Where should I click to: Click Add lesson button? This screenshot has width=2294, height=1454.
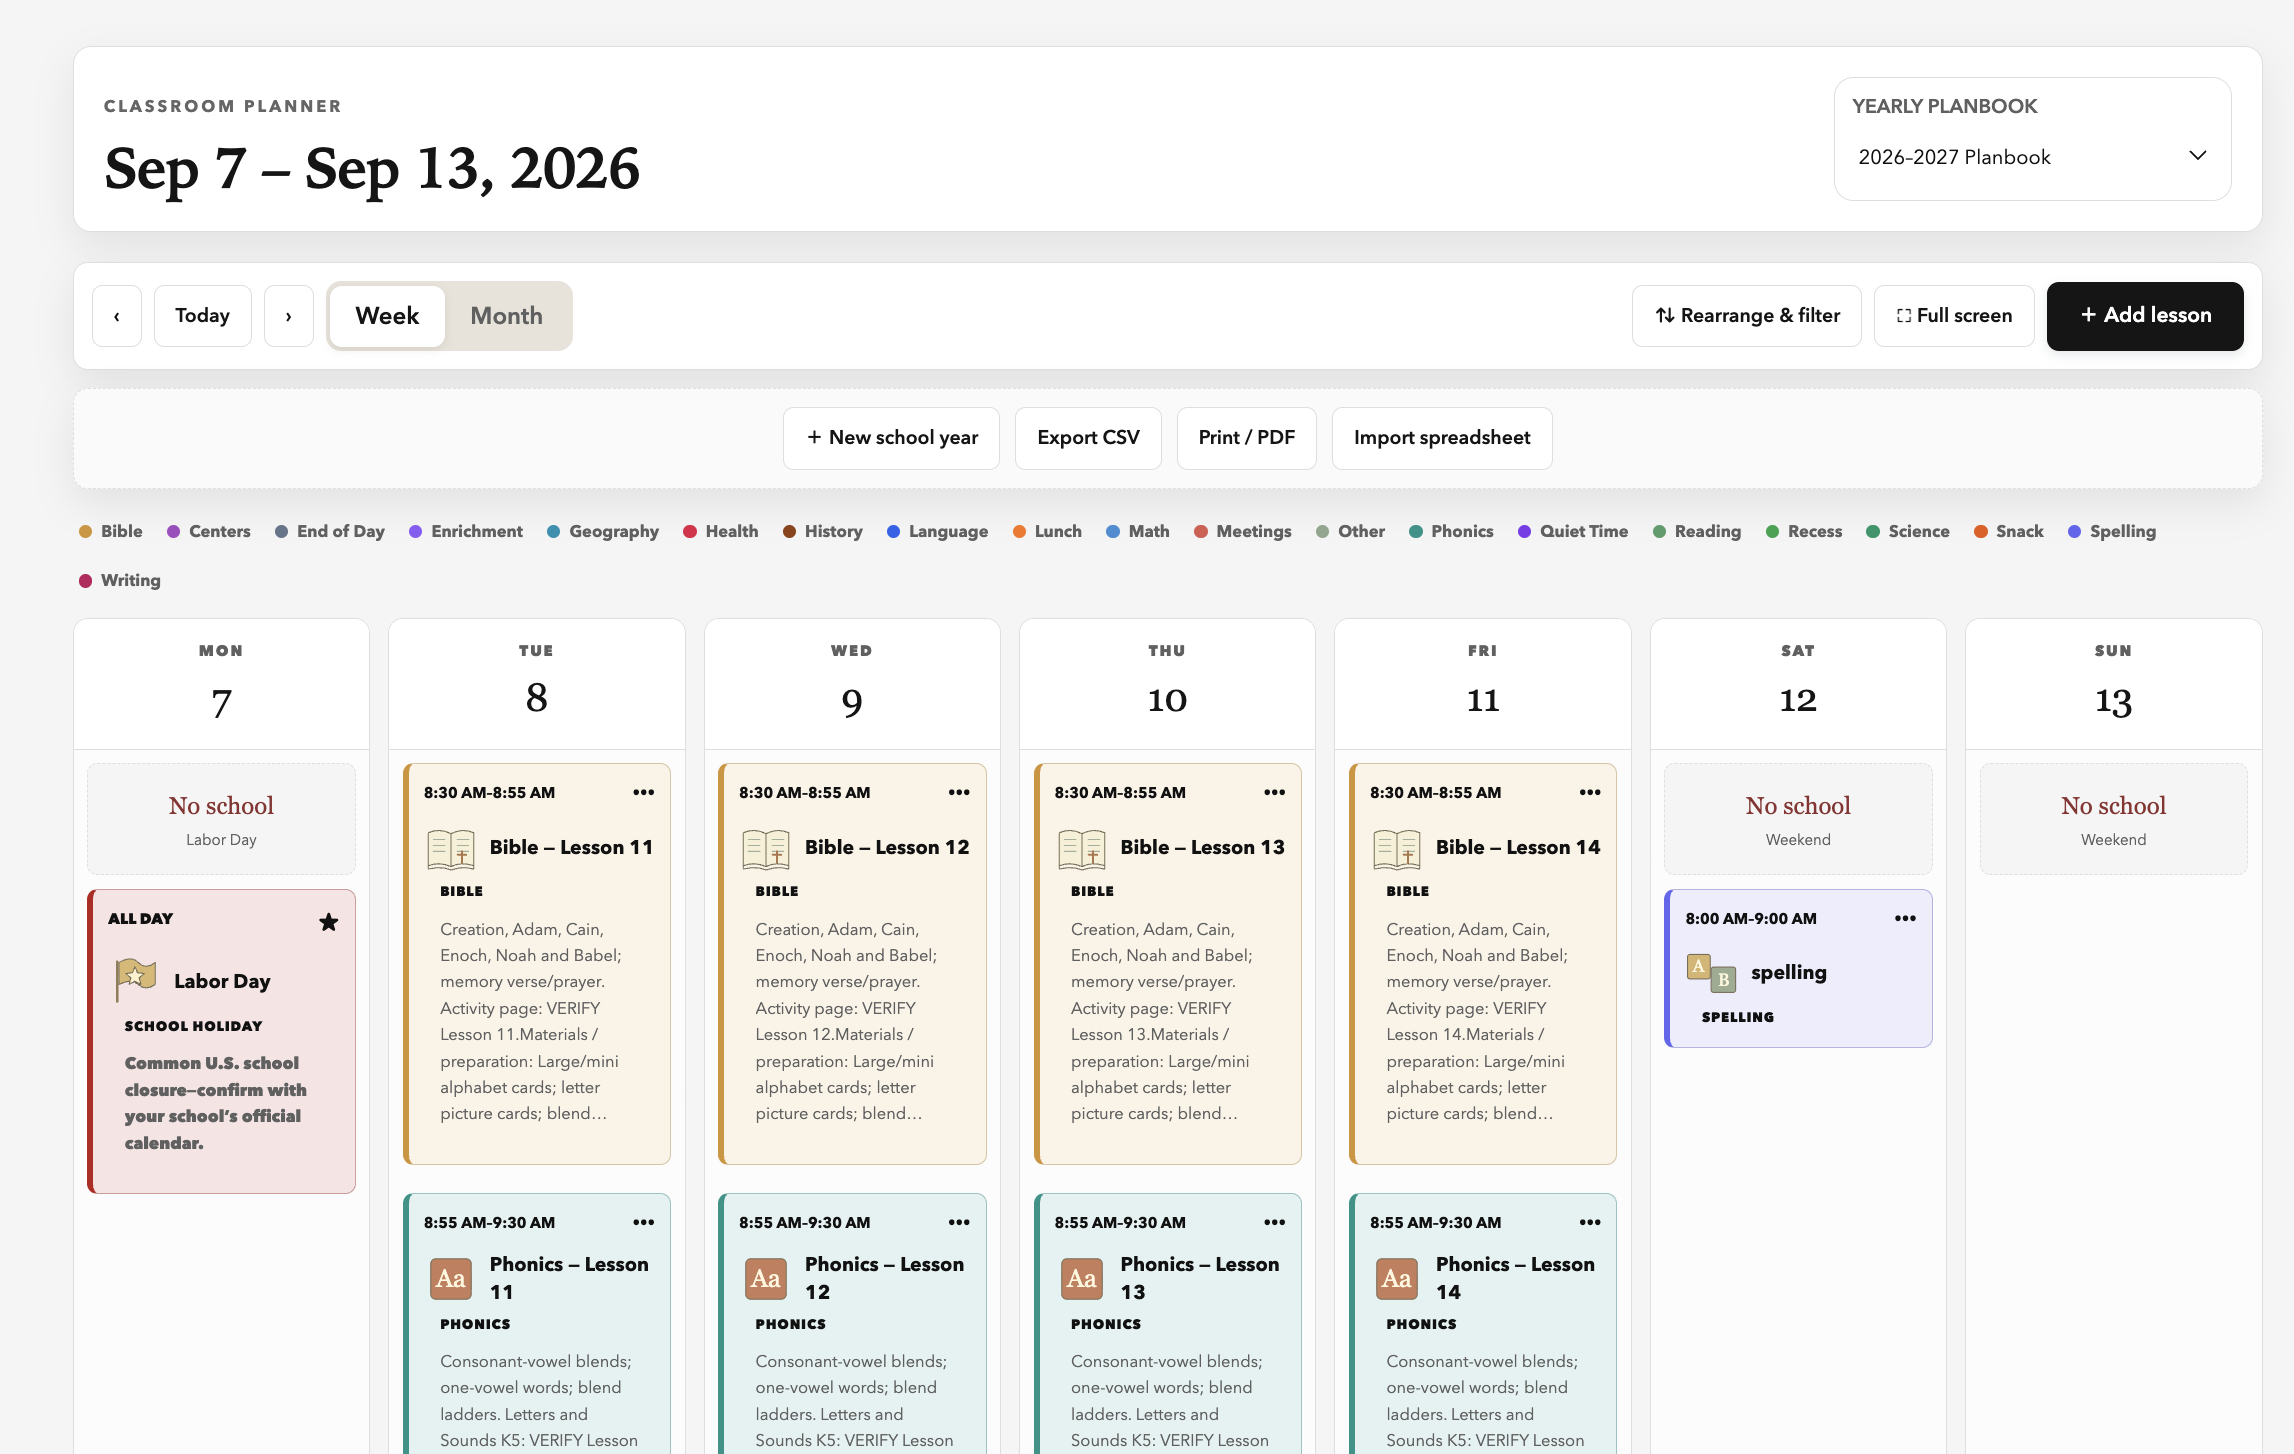2145,316
